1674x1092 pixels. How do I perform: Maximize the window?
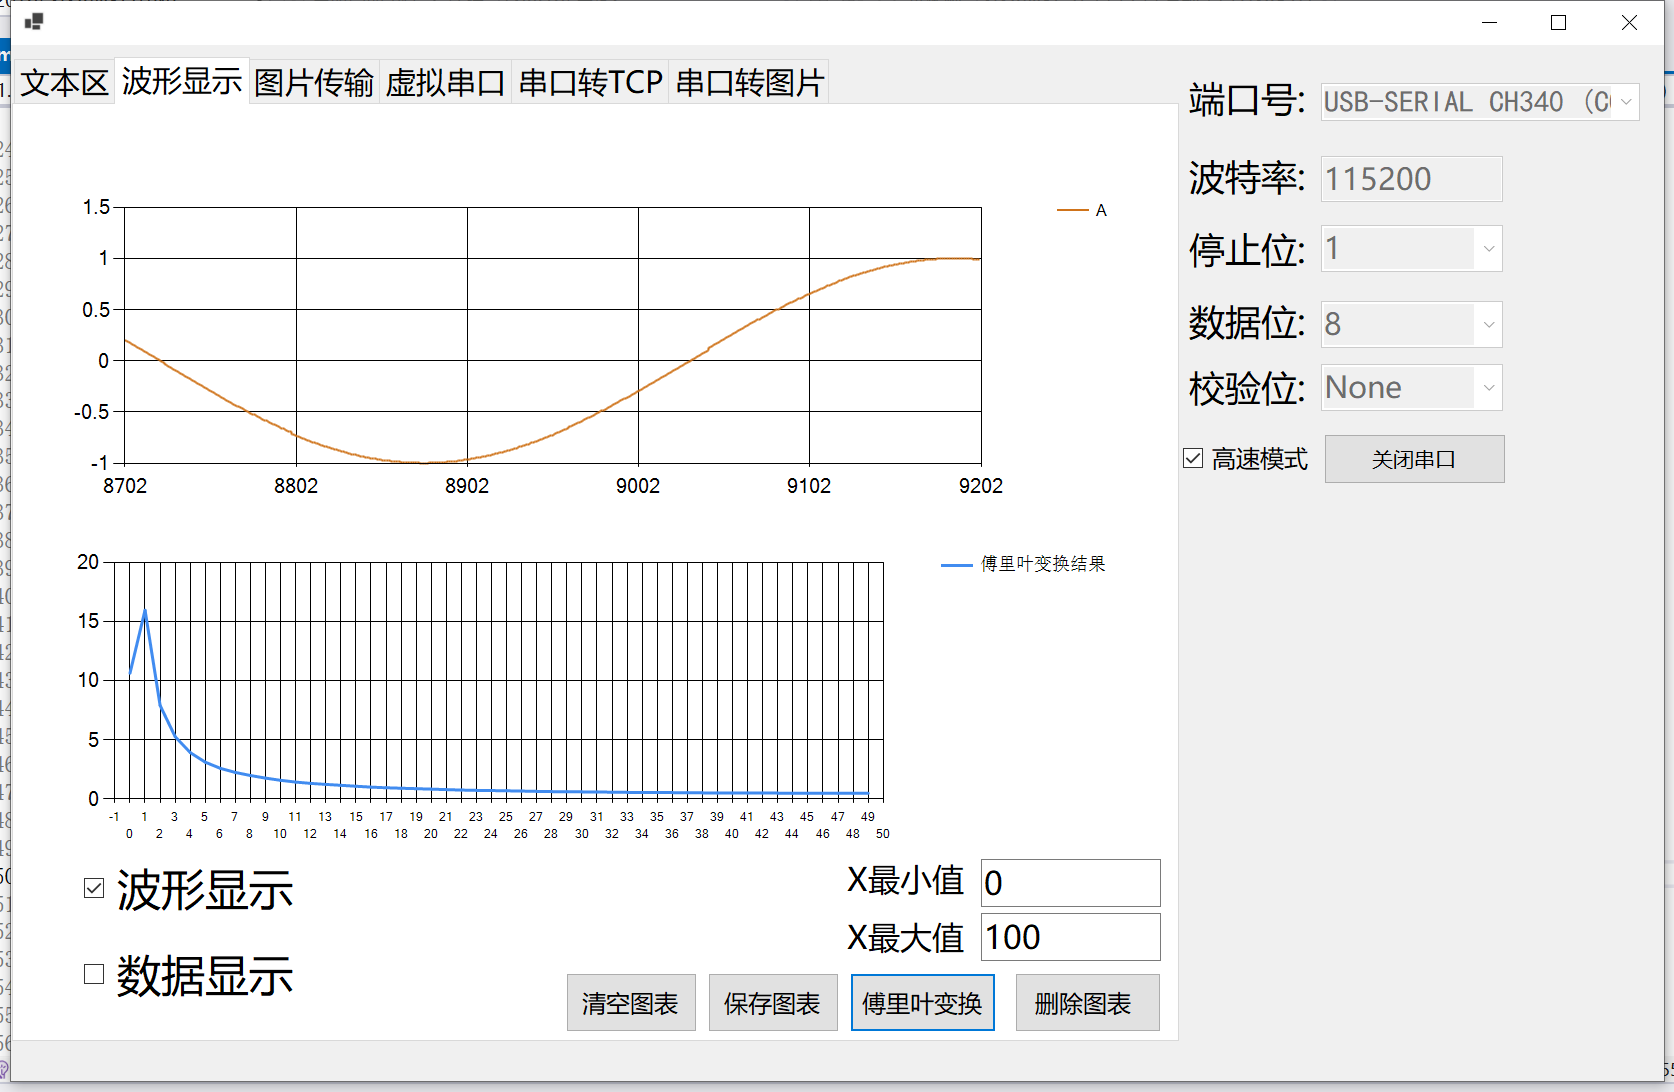[1558, 22]
